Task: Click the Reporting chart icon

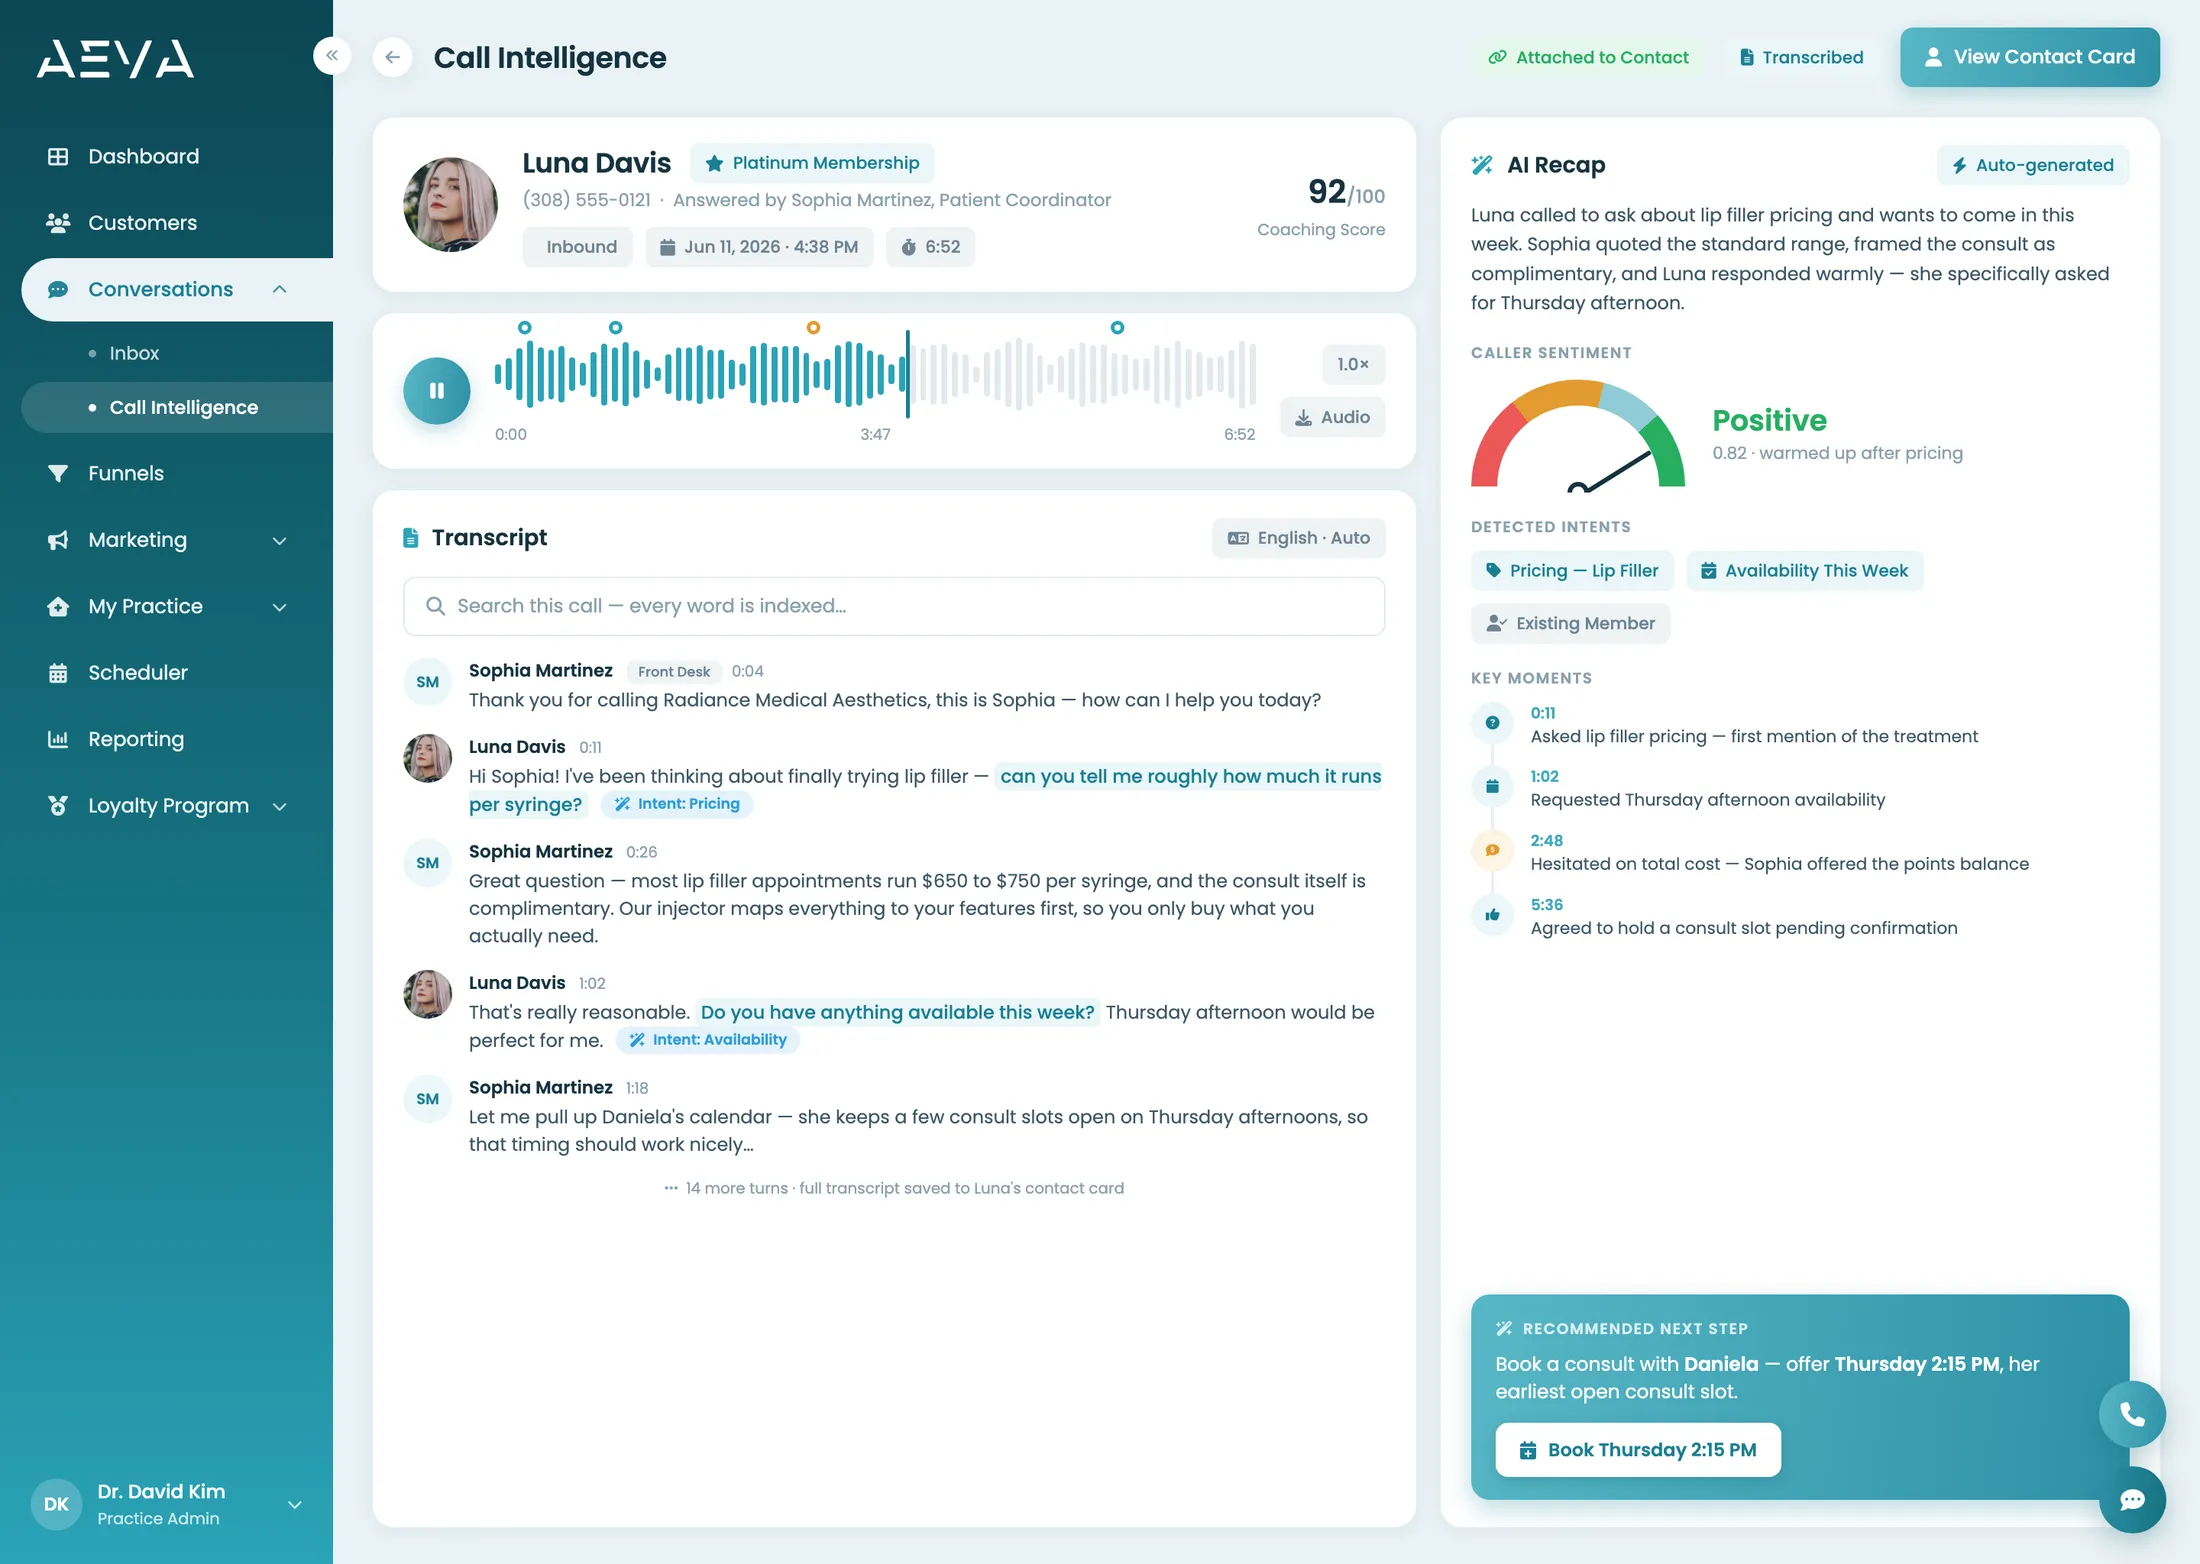Action: [x=58, y=739]
